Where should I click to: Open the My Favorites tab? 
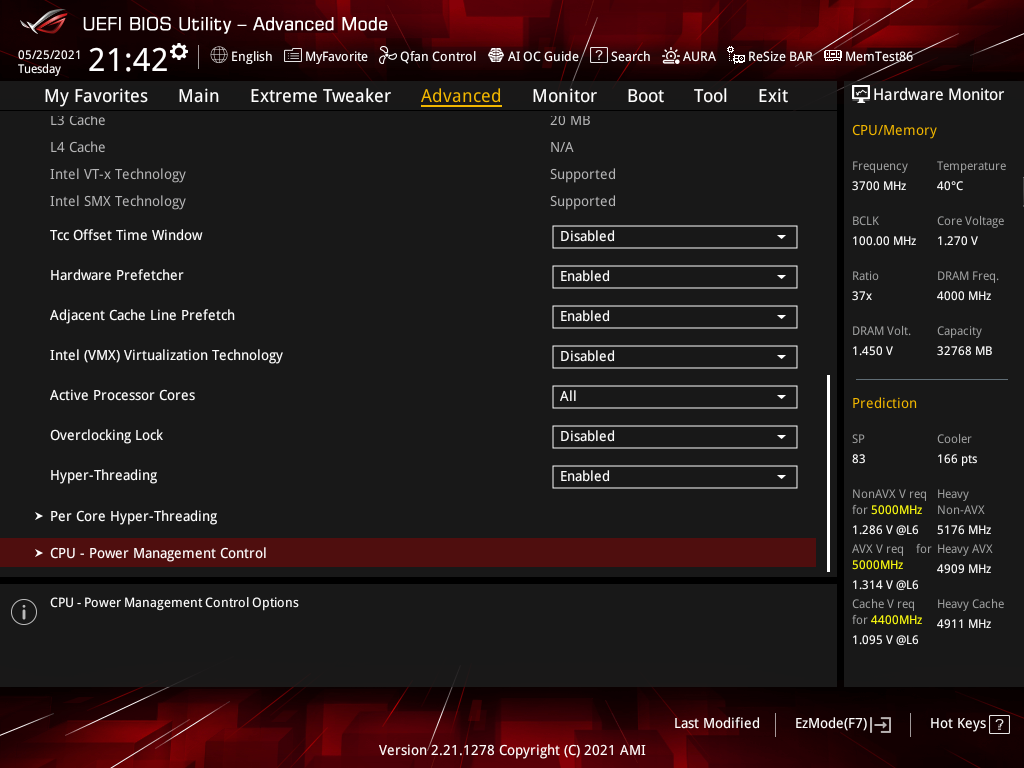96,96
